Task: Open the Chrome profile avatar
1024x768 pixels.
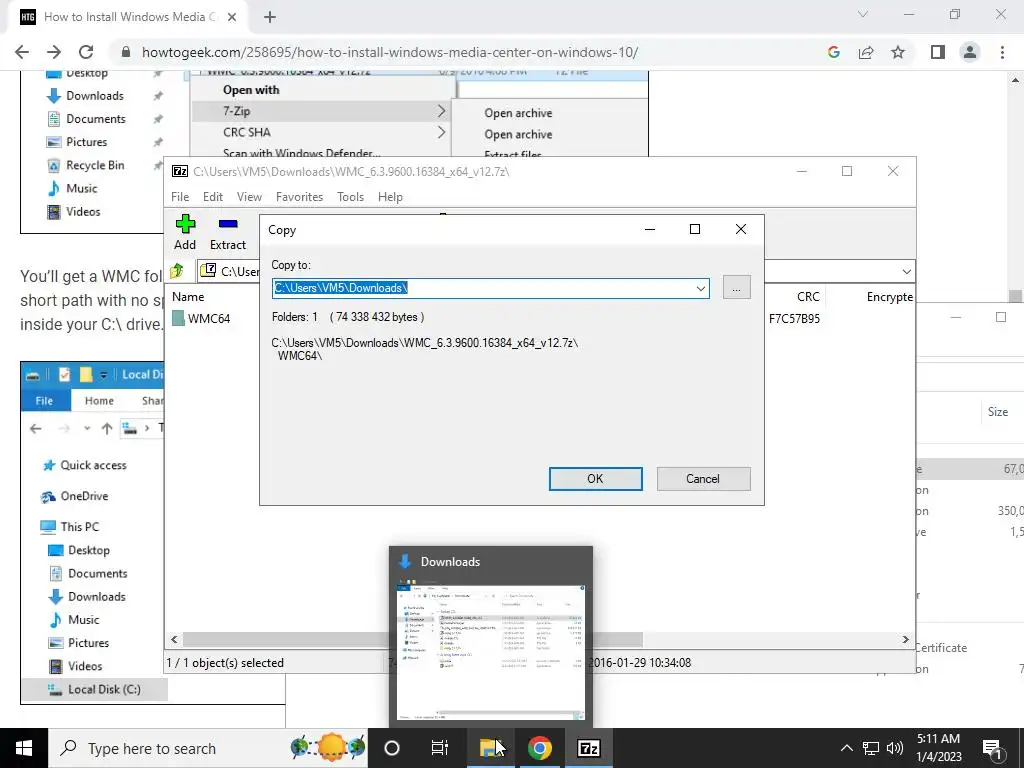Action: [x=970, y=52]
